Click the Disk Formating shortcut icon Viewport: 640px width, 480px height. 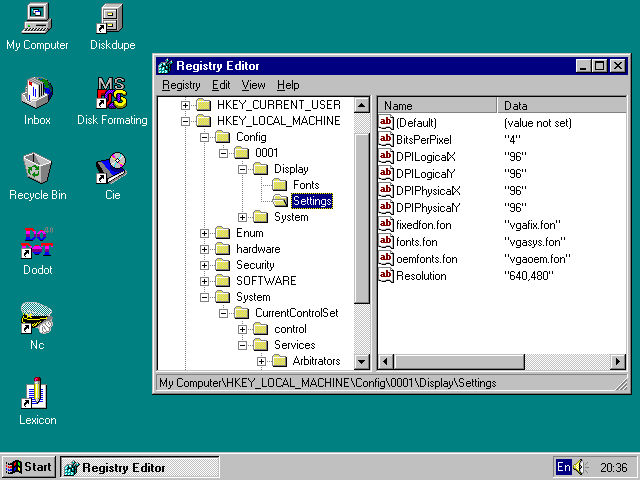pyautogui.click(x=112, y=94)
